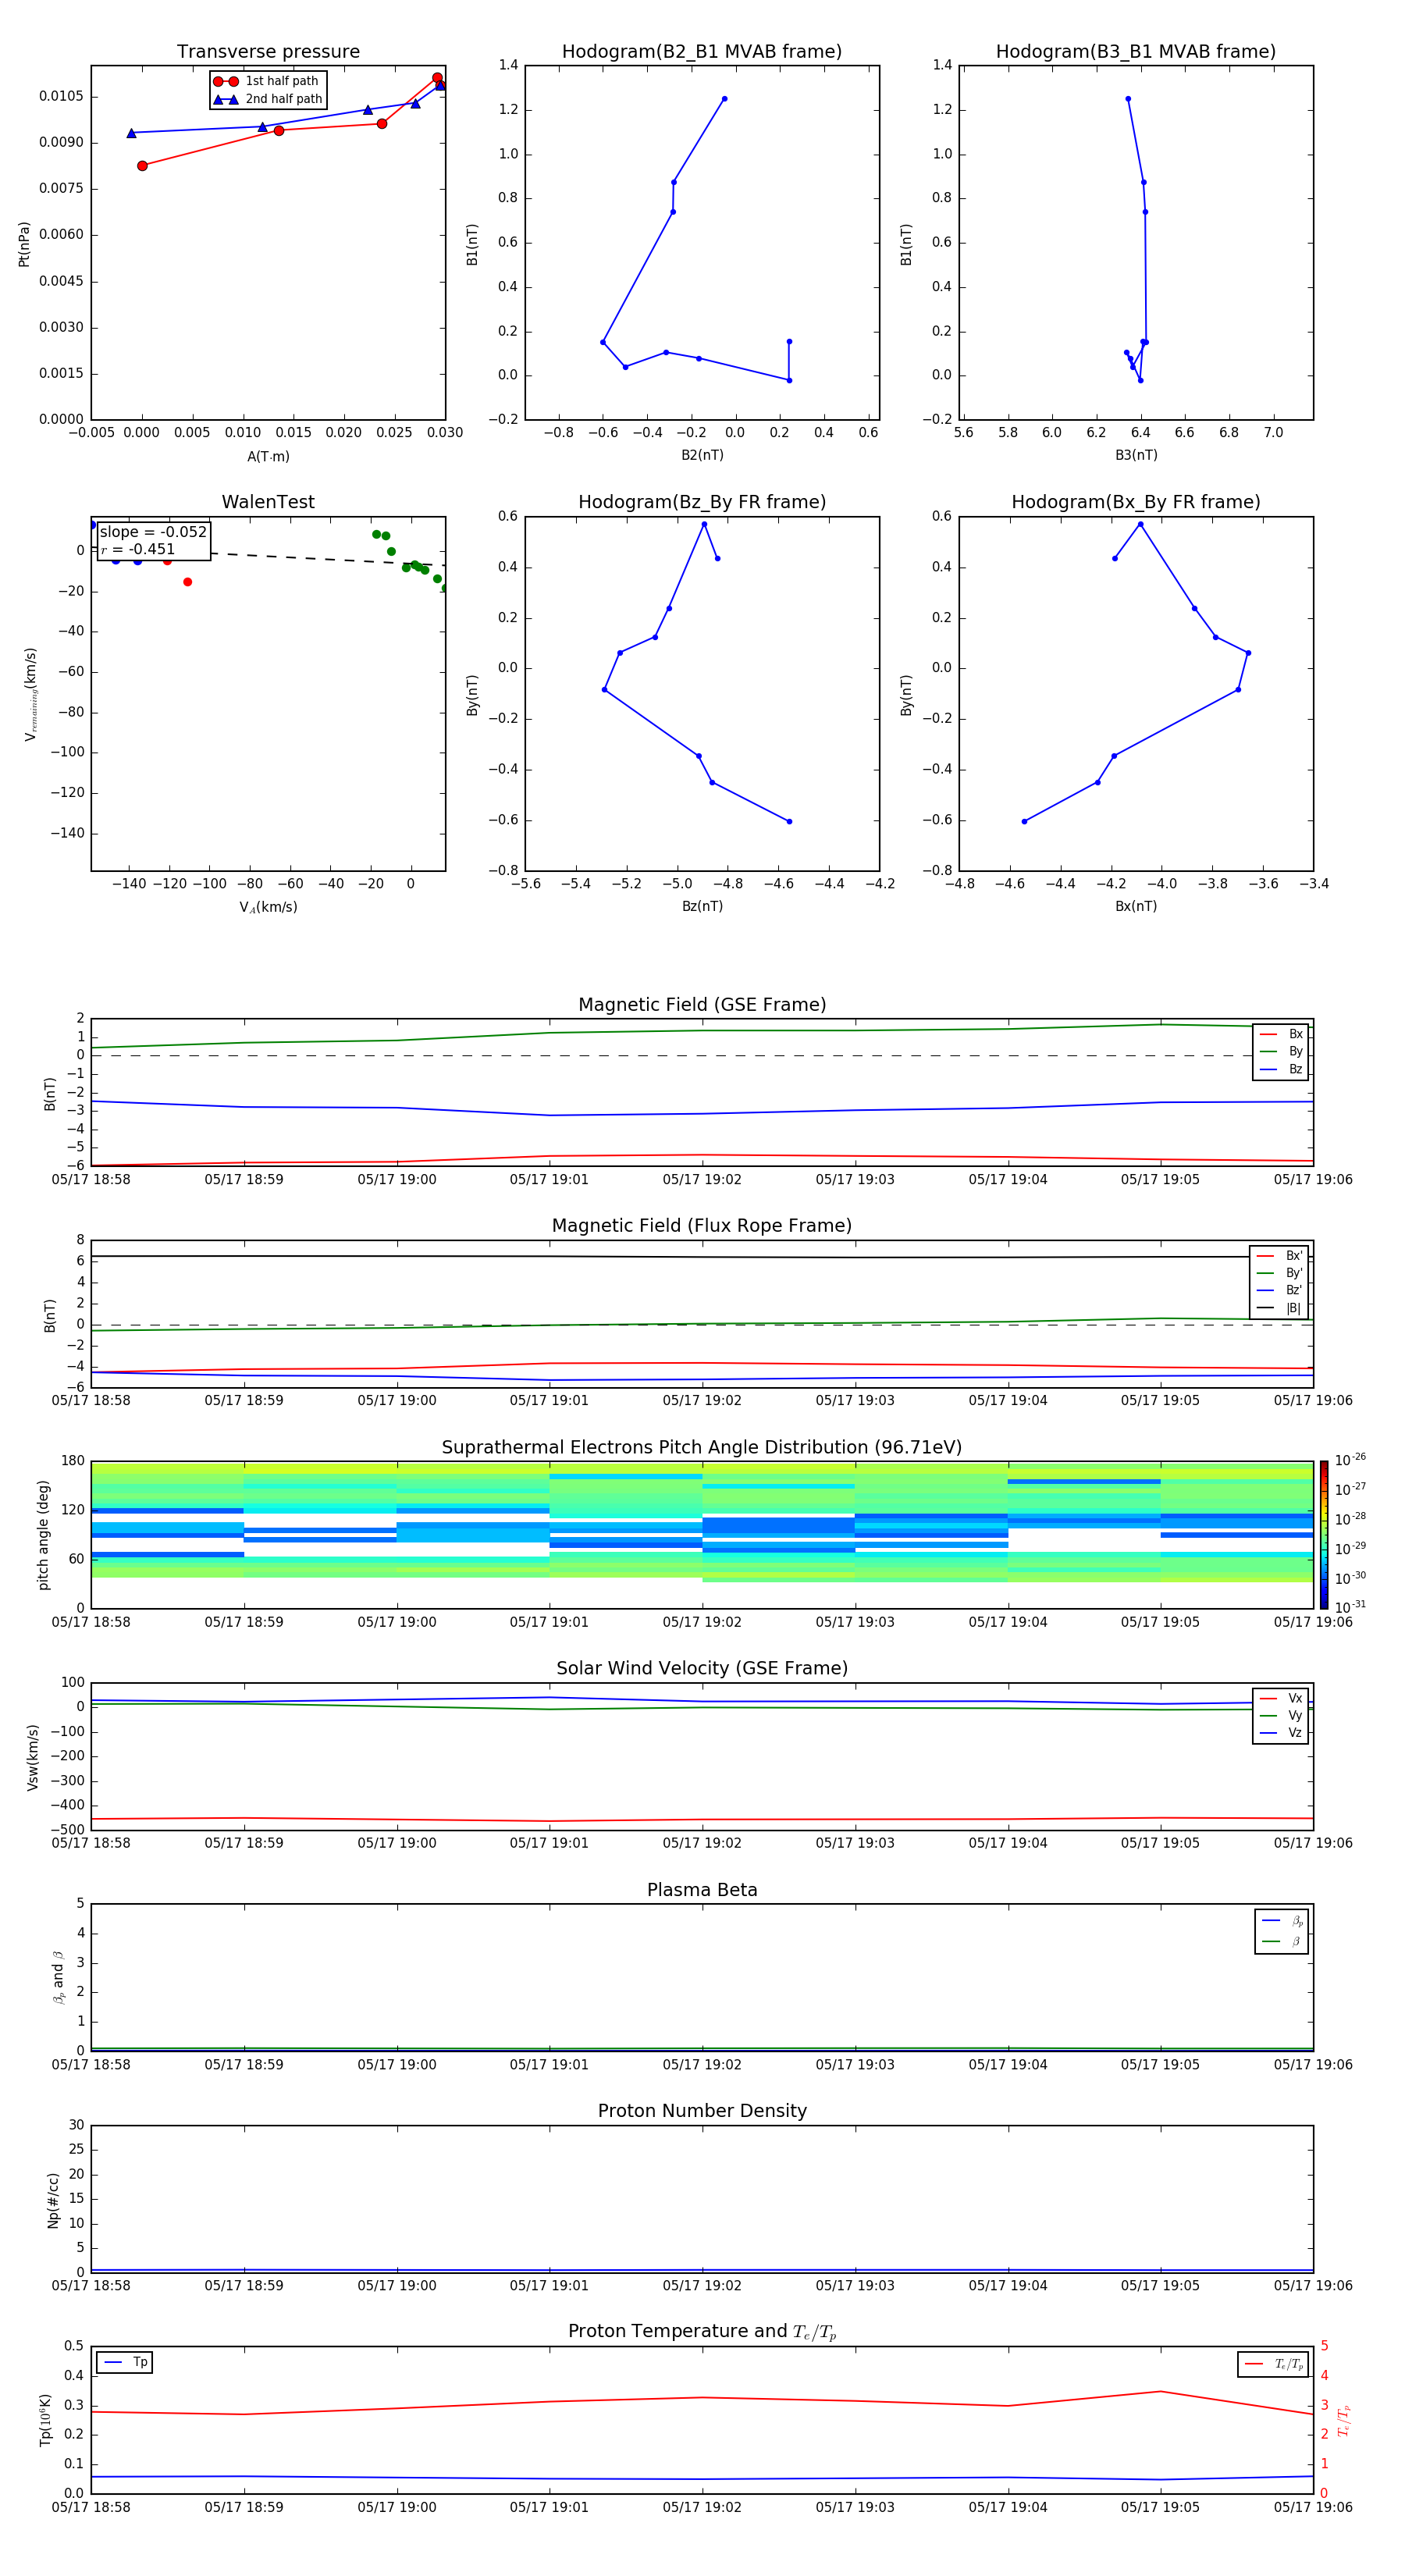This screenshot has width=1405, height=2576.
Task: Click the 'WalenTest' plot title
Action: tap(268, 502)
